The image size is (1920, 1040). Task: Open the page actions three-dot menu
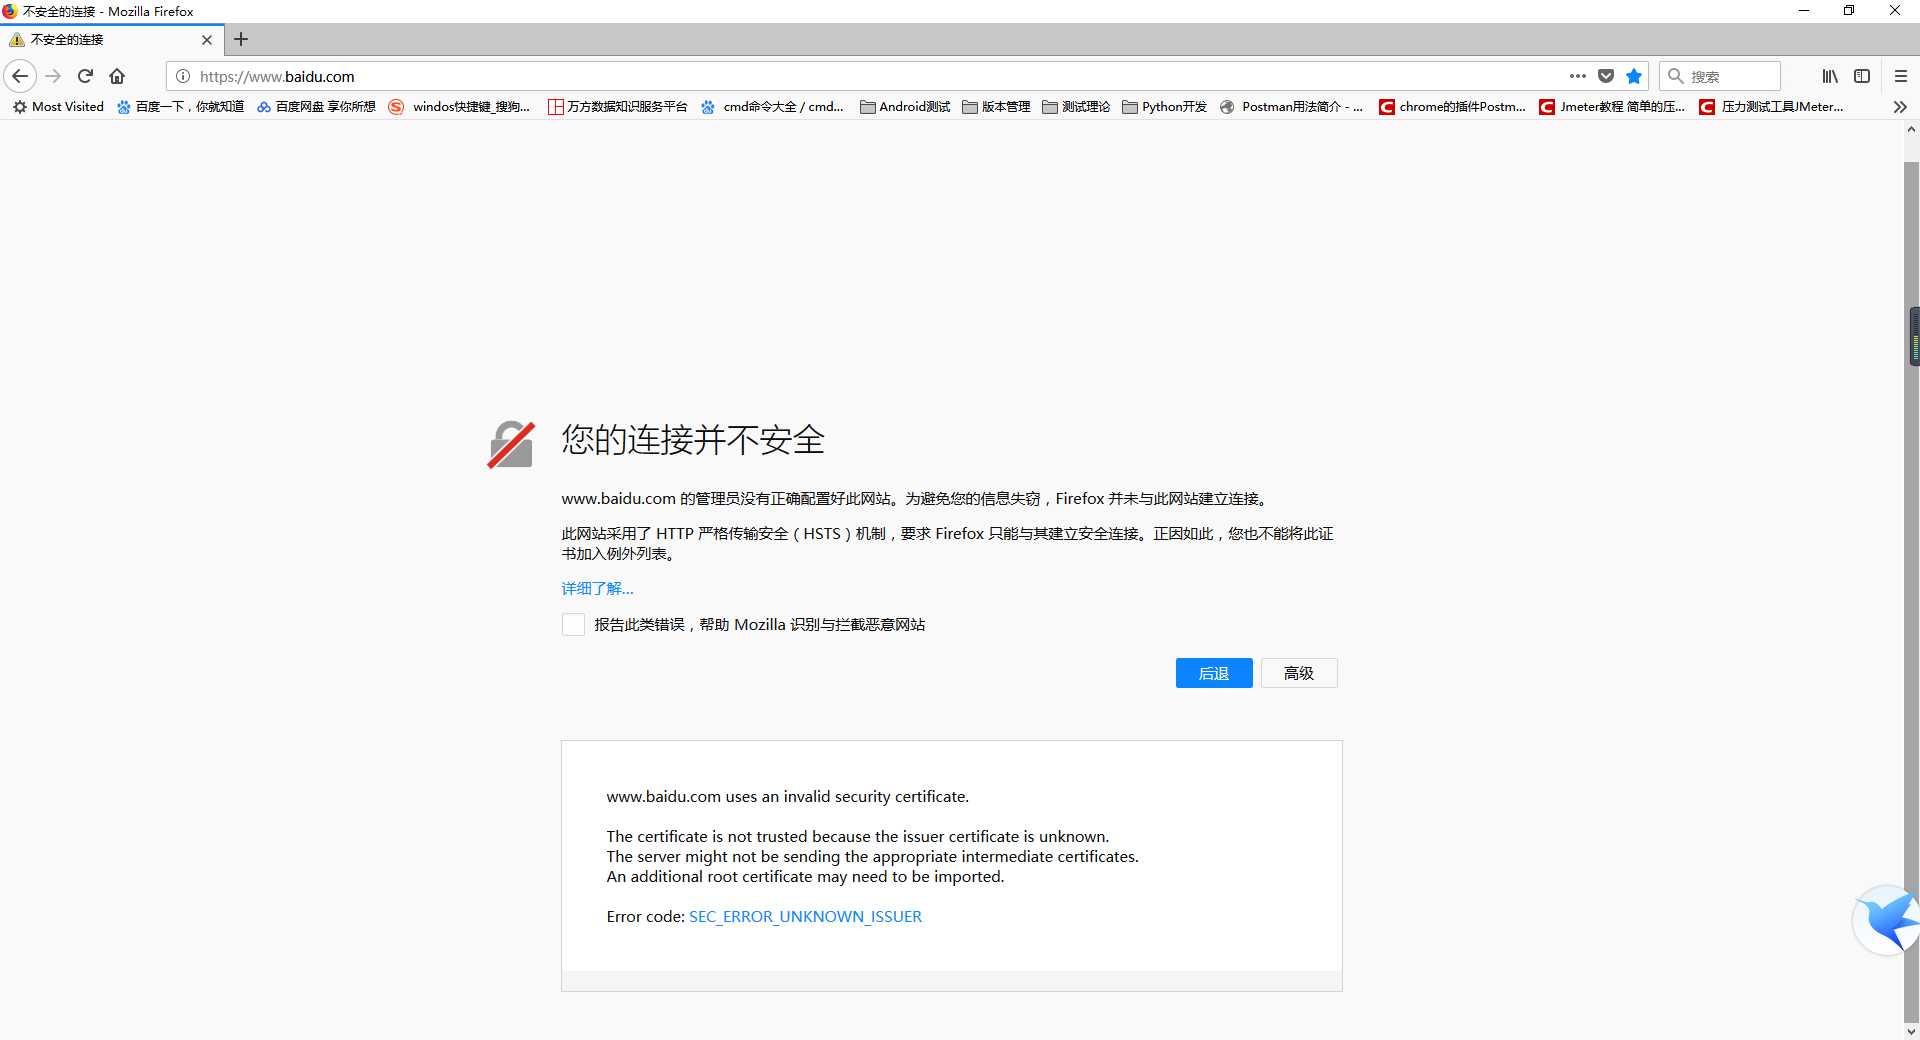point(1578,76)
